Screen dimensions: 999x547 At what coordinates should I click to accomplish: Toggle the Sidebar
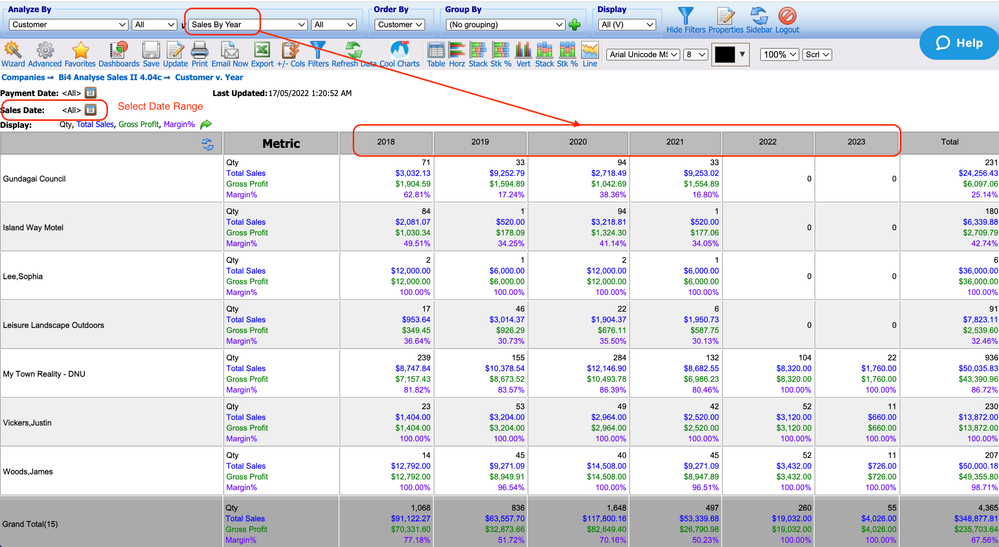point(759,19)
